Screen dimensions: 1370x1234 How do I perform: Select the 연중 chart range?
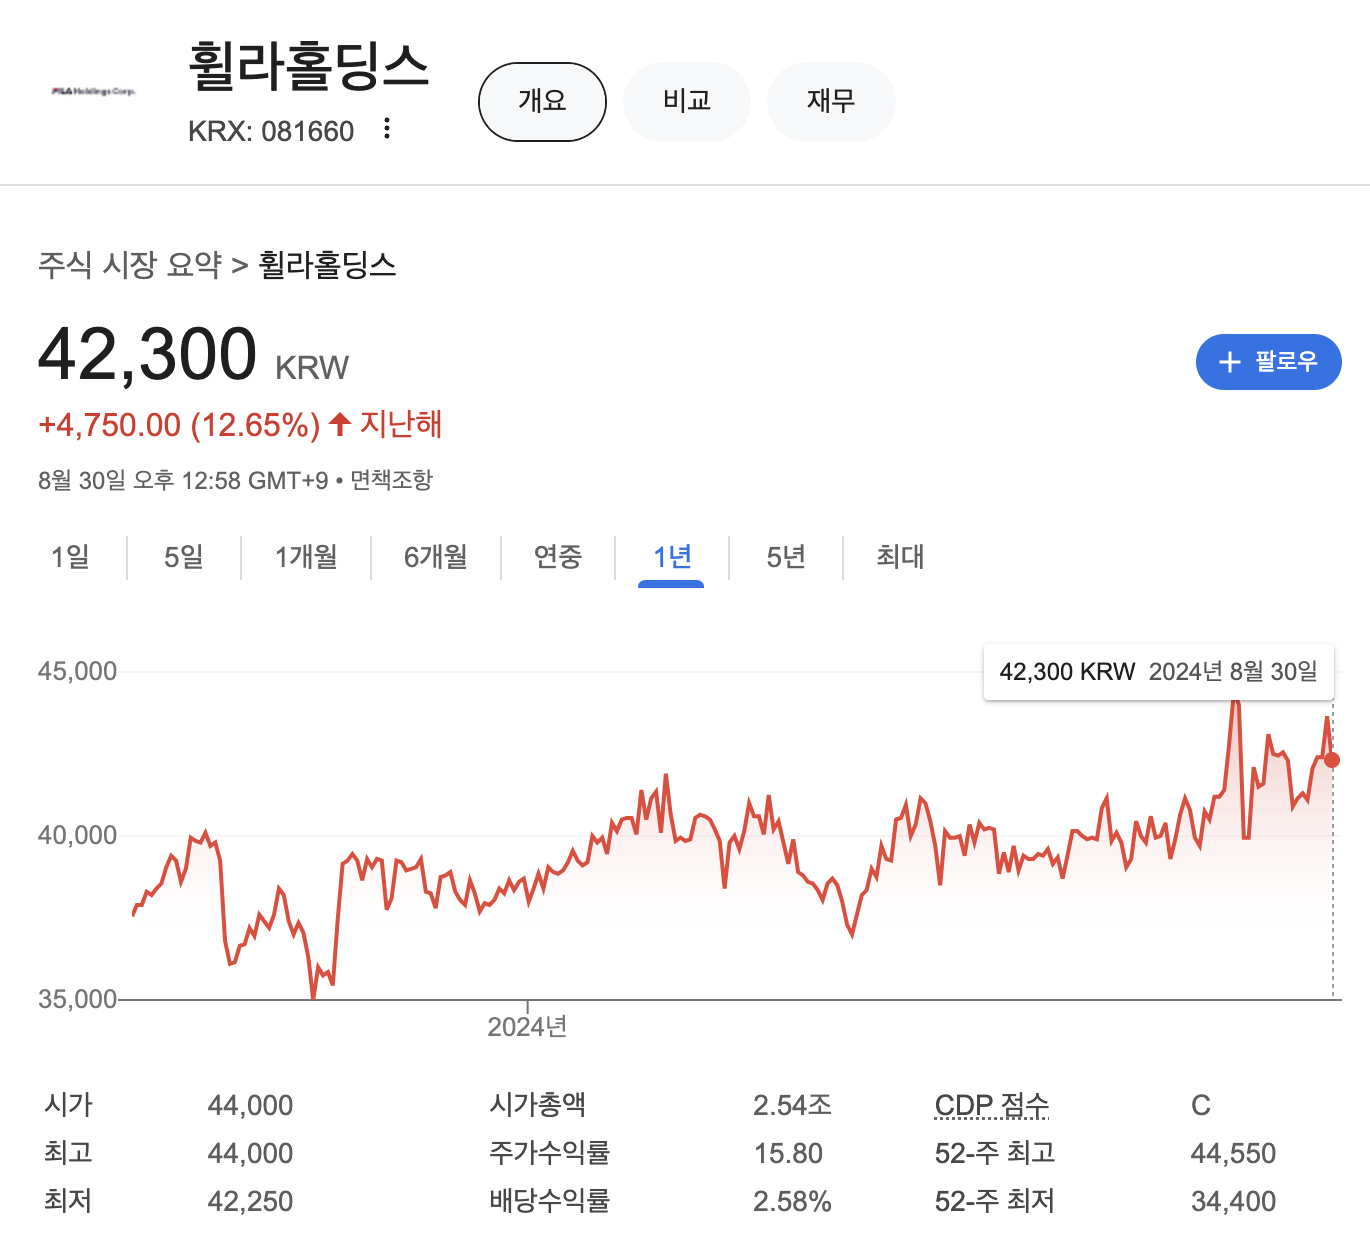point(558,557)
